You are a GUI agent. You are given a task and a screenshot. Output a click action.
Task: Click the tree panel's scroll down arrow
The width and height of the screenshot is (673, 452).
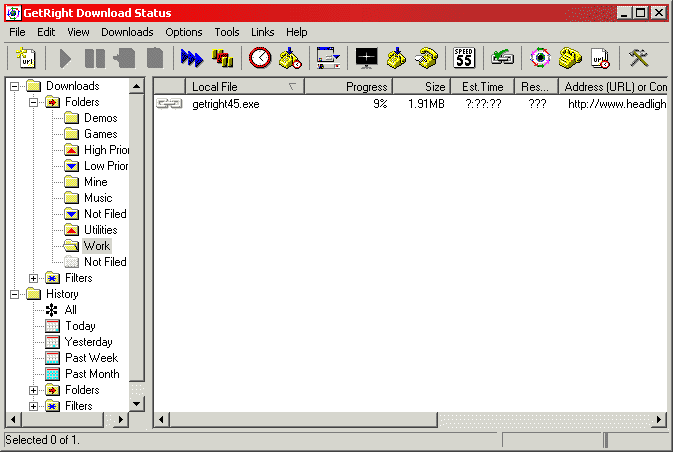(136, 404)
